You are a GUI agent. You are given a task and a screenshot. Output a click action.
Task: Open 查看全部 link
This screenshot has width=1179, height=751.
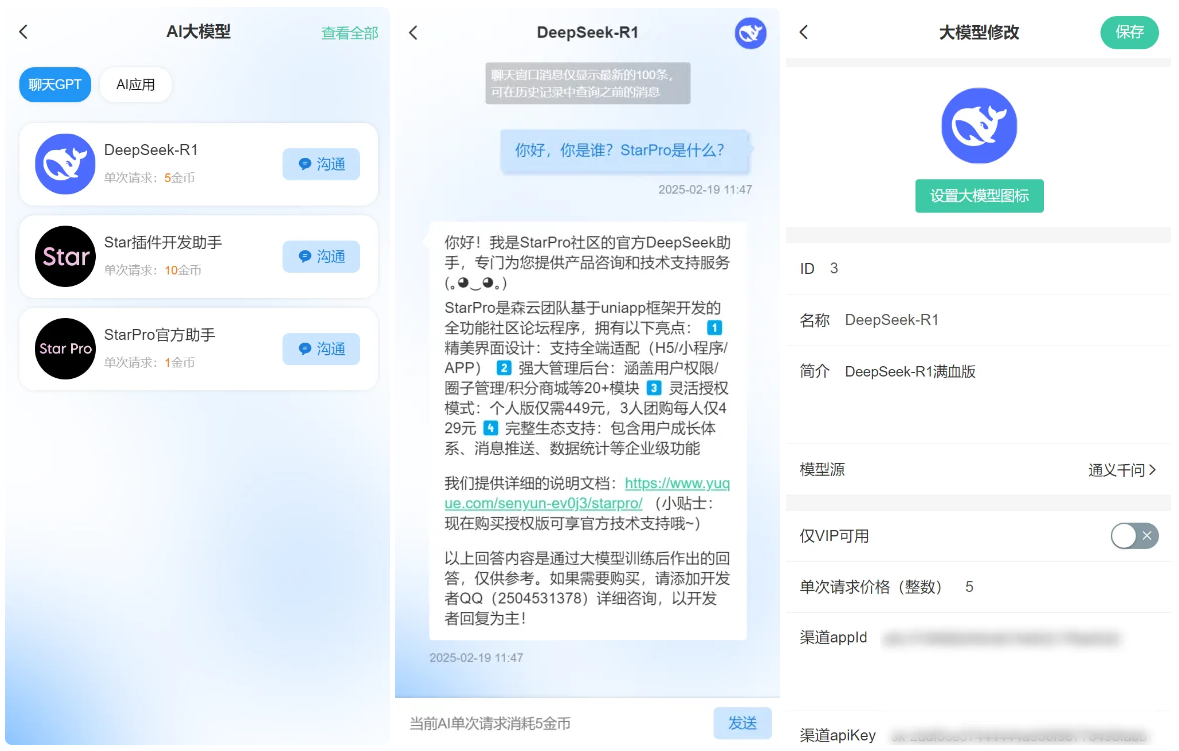[350, 33]
